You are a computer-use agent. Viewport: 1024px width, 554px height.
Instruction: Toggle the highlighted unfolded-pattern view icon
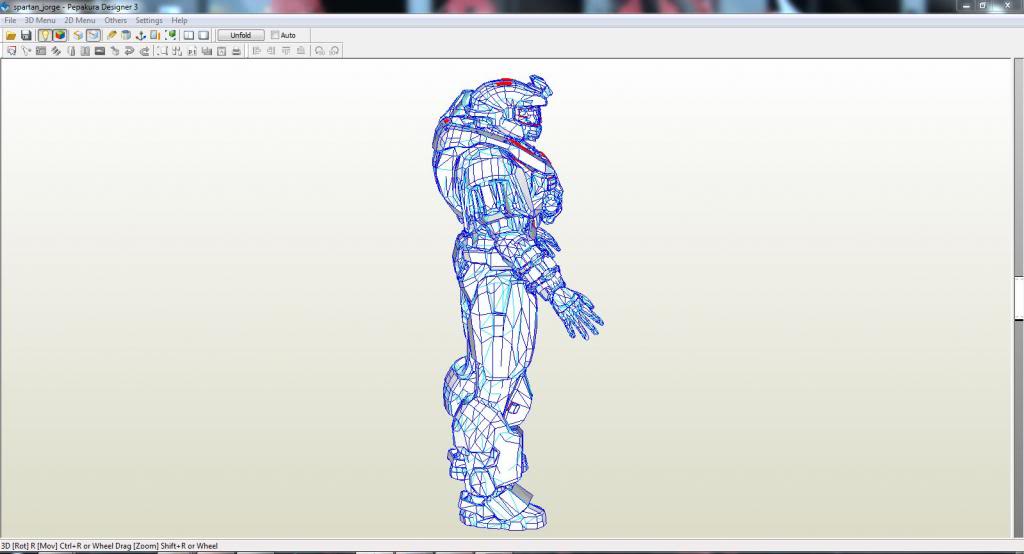point(93,35)
